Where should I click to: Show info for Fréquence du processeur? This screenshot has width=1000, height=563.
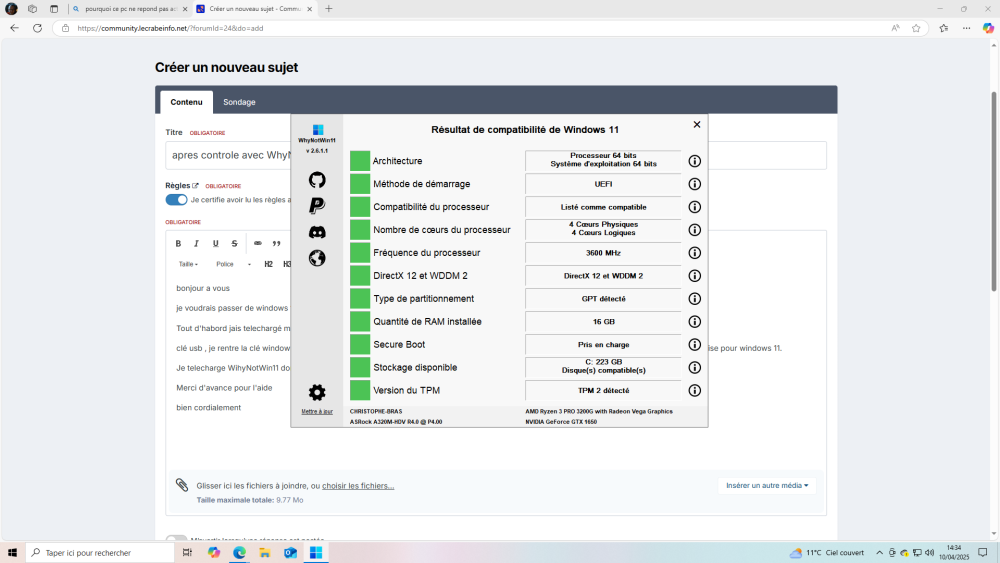pos(695,252)
